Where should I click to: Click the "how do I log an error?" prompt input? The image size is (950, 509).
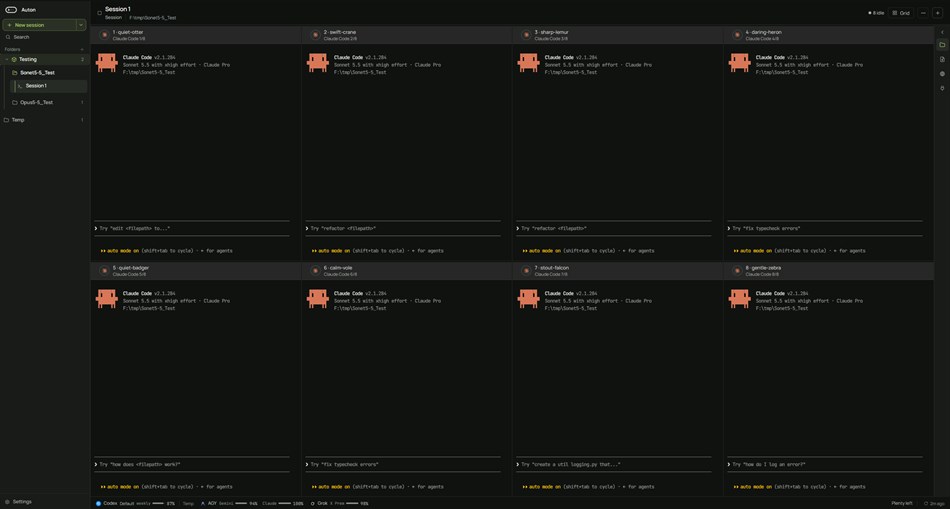[825, 464]
